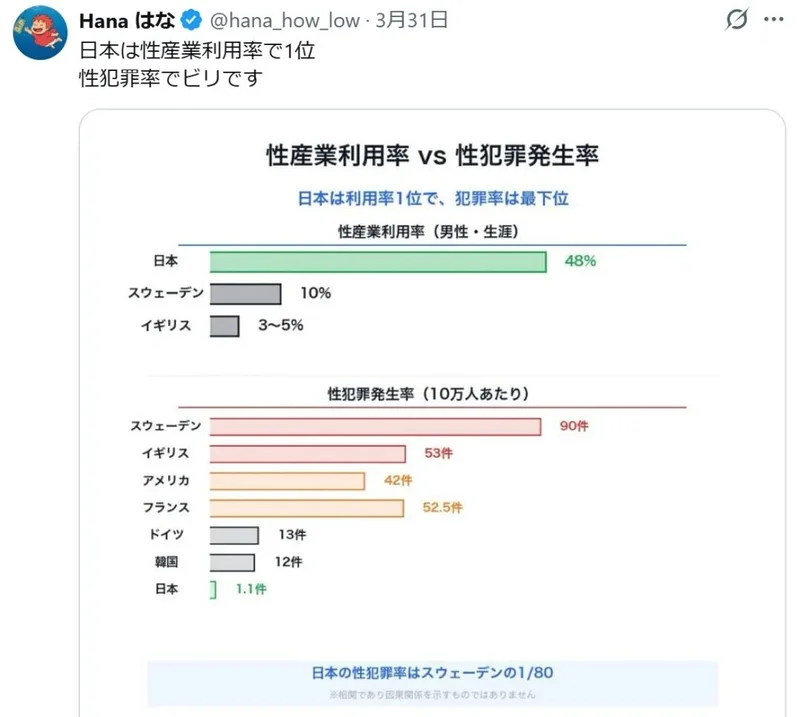The image size is (800, 717).
Task: Click the chart title 性産業利用率 vs 性犯罪発生率
Action: point(432,156)
